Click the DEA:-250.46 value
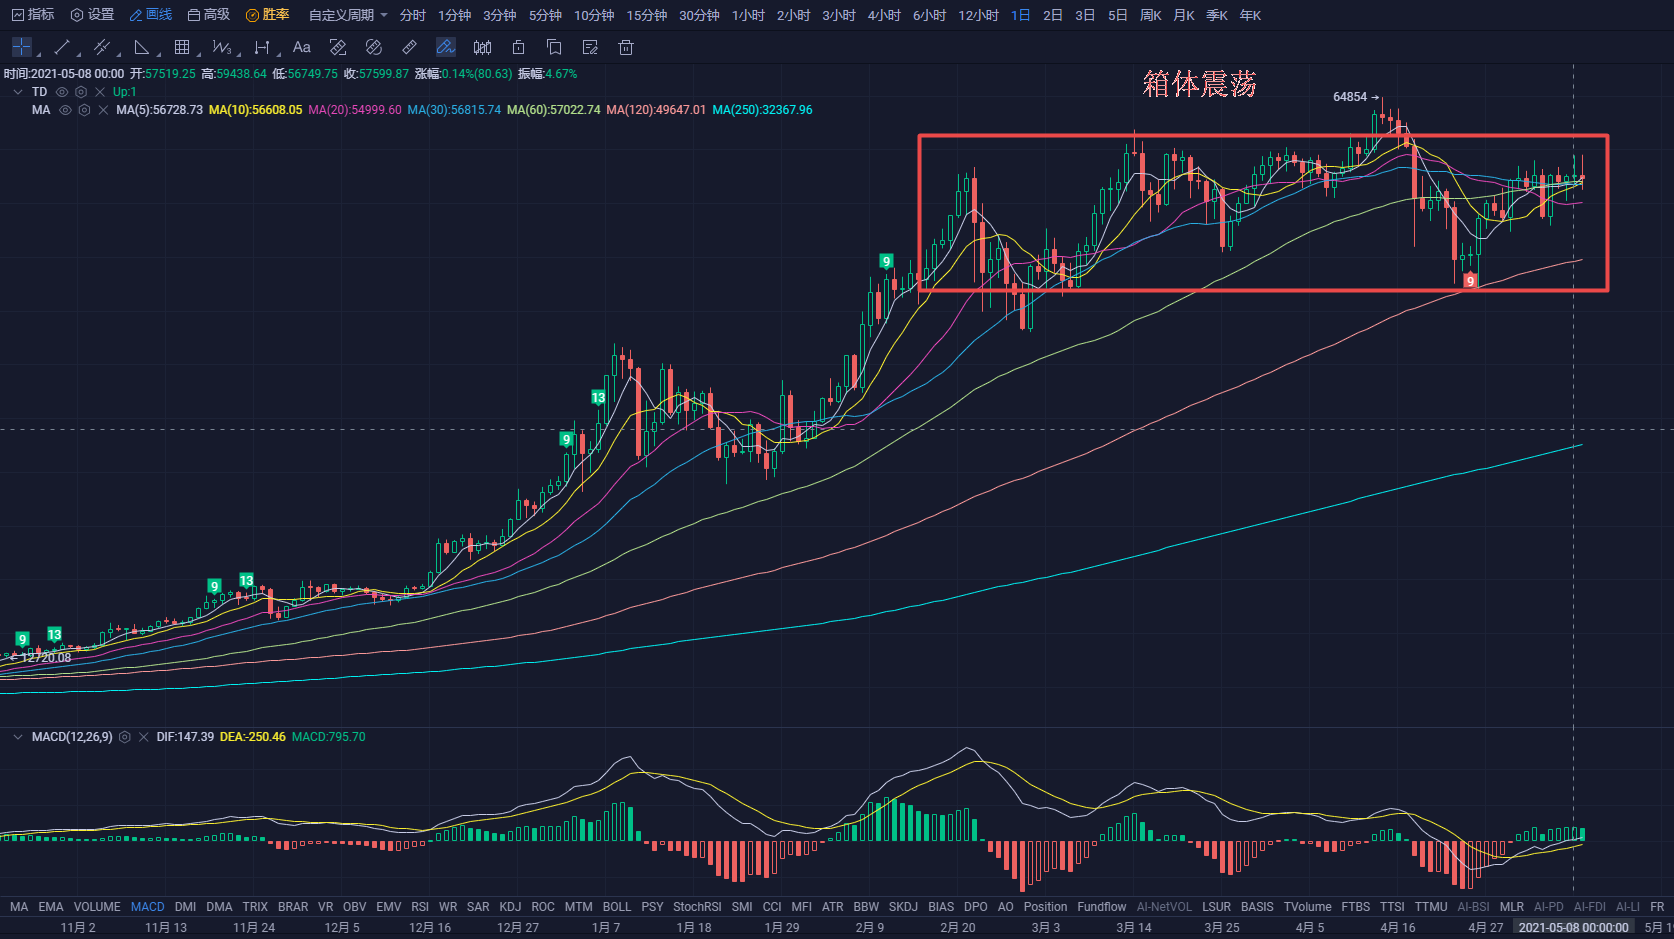 pyautogui.click(x=252, y=737)
